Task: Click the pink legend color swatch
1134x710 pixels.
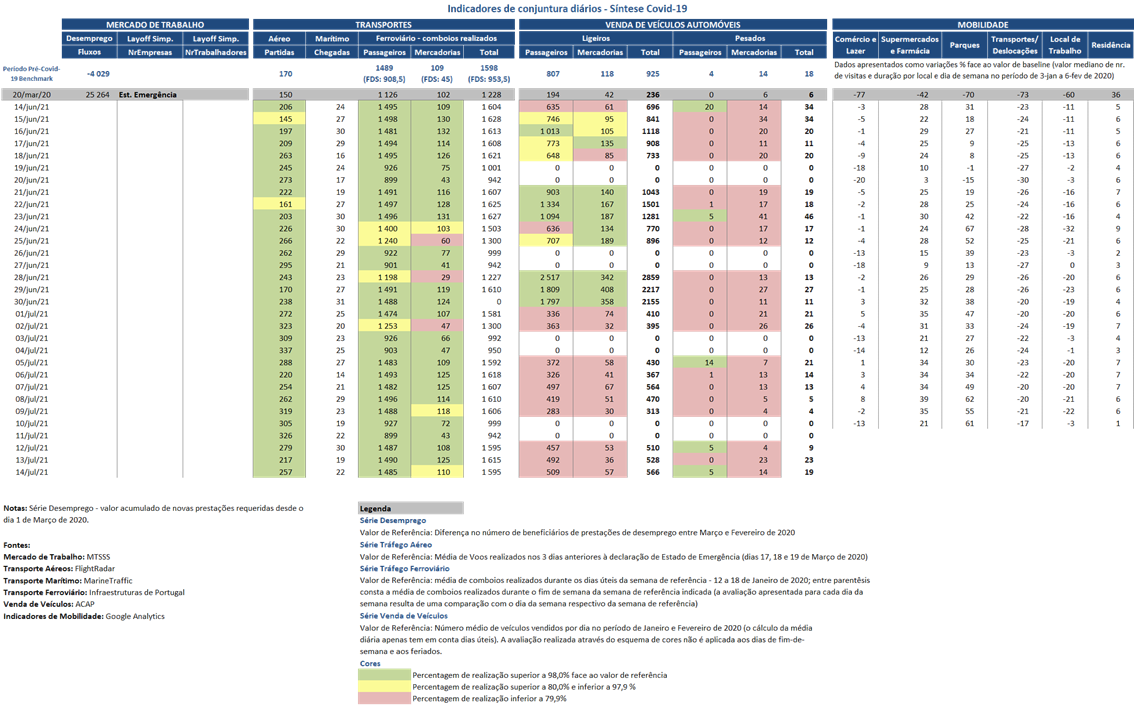Action: pos(384,698)
